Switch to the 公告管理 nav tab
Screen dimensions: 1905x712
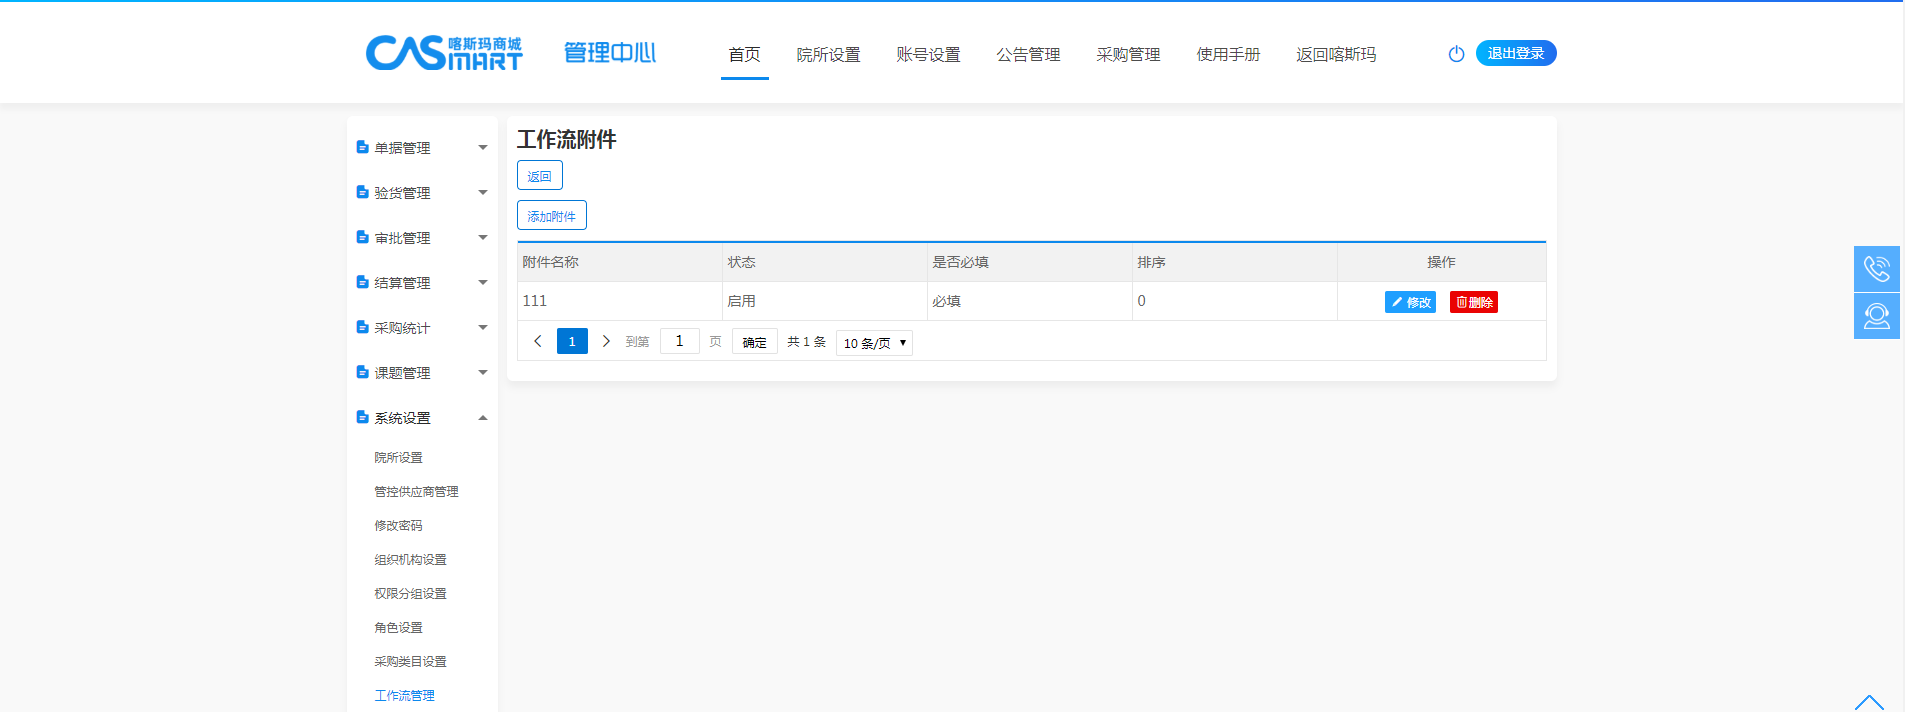pos(1028,55)
